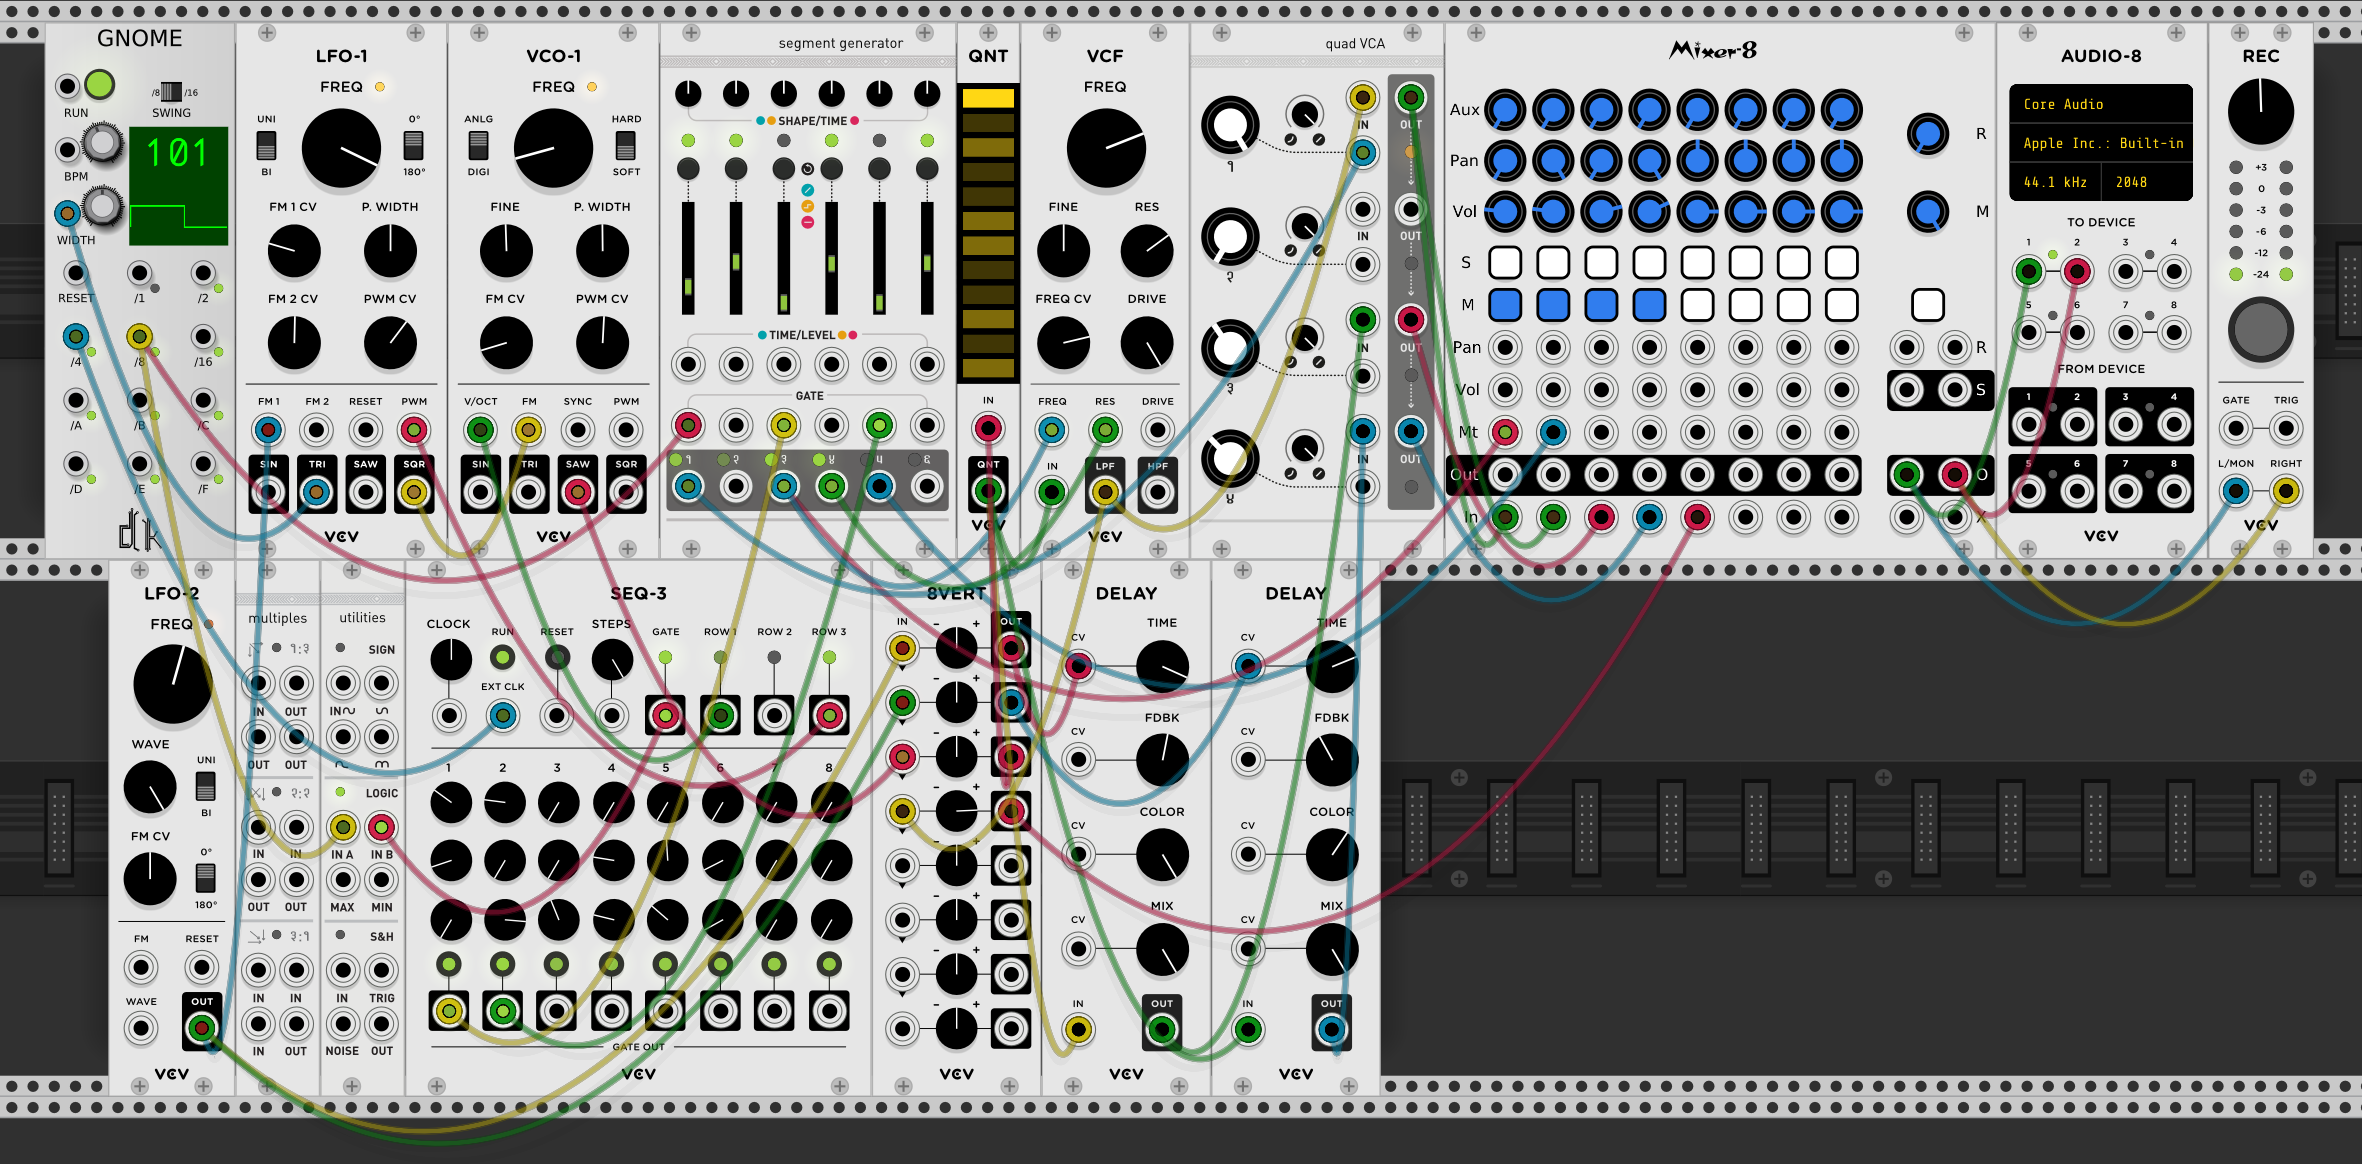The width and height of the screenshot is (2362, 1164).
Task: Open the 2048 block size selector
Action: [2146, 182]
